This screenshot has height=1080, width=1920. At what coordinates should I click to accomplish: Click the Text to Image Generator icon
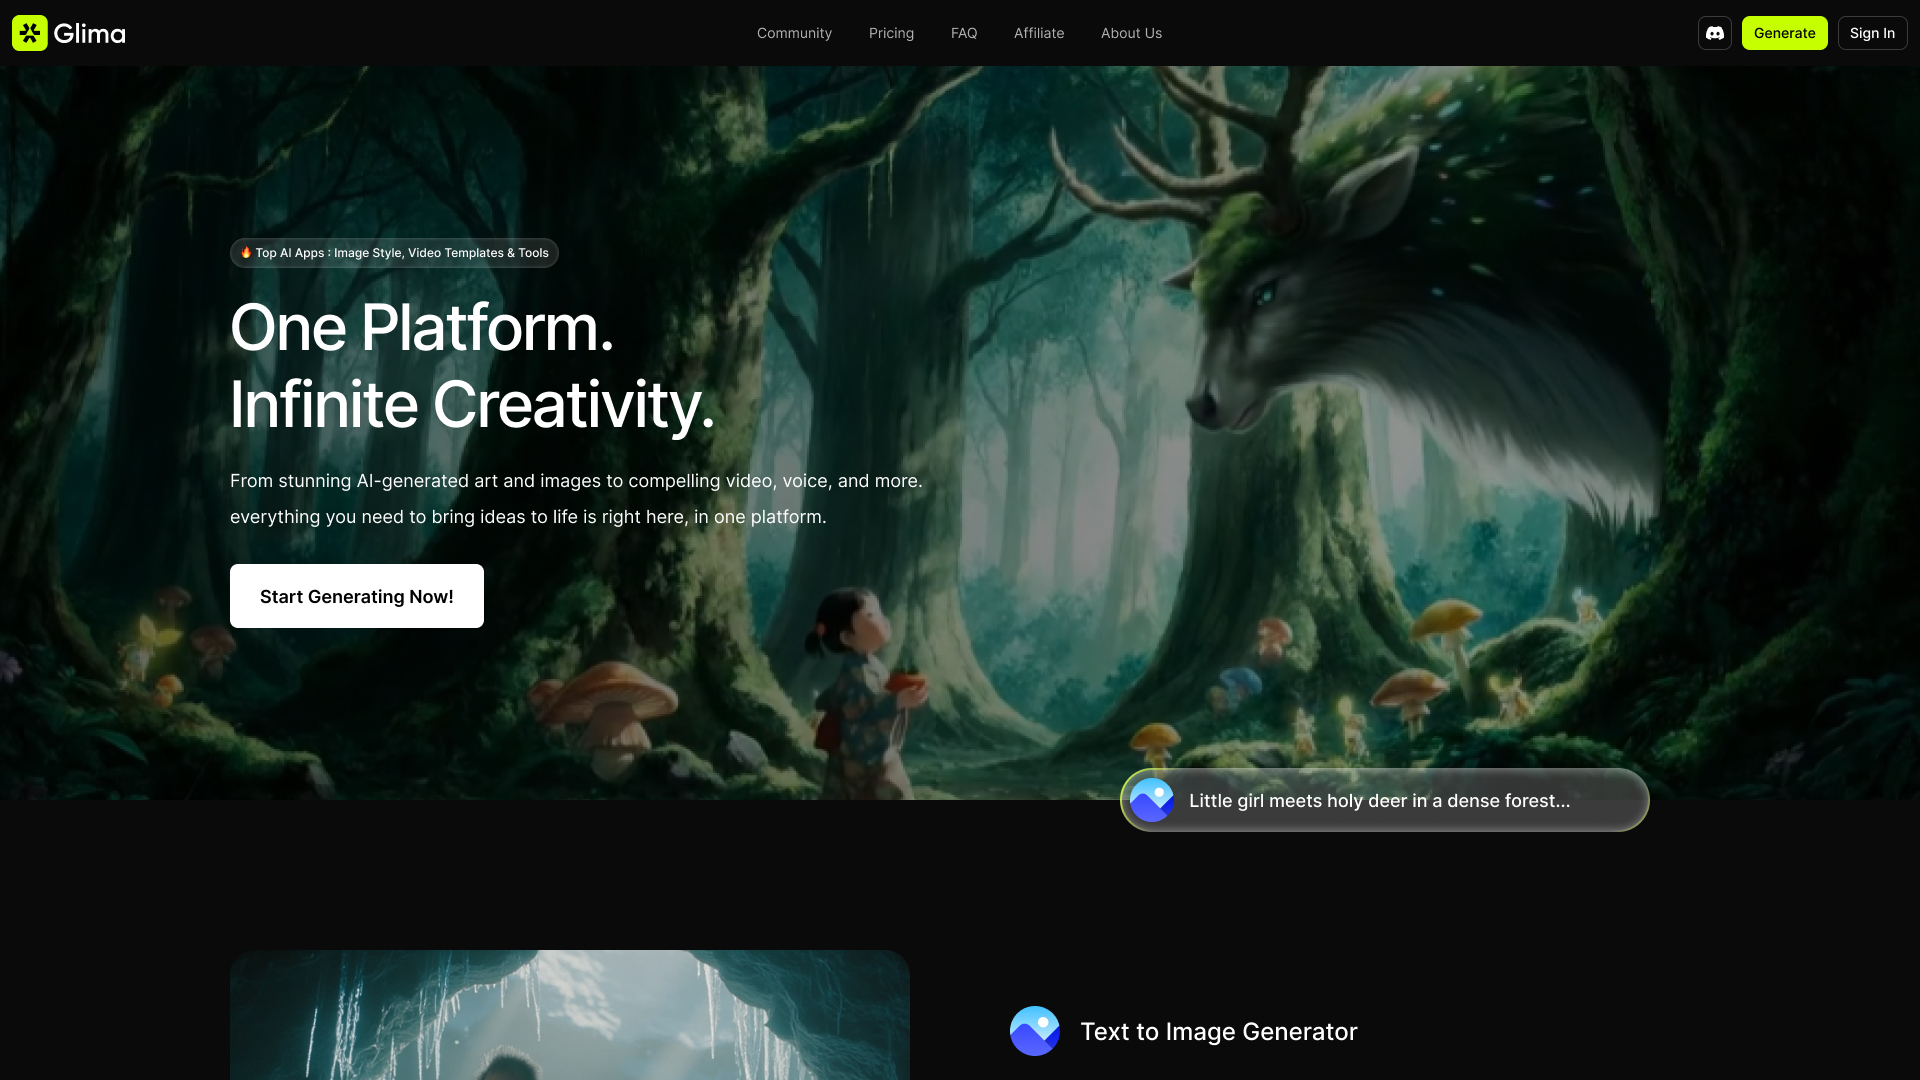click(x=1034, y=1031)
